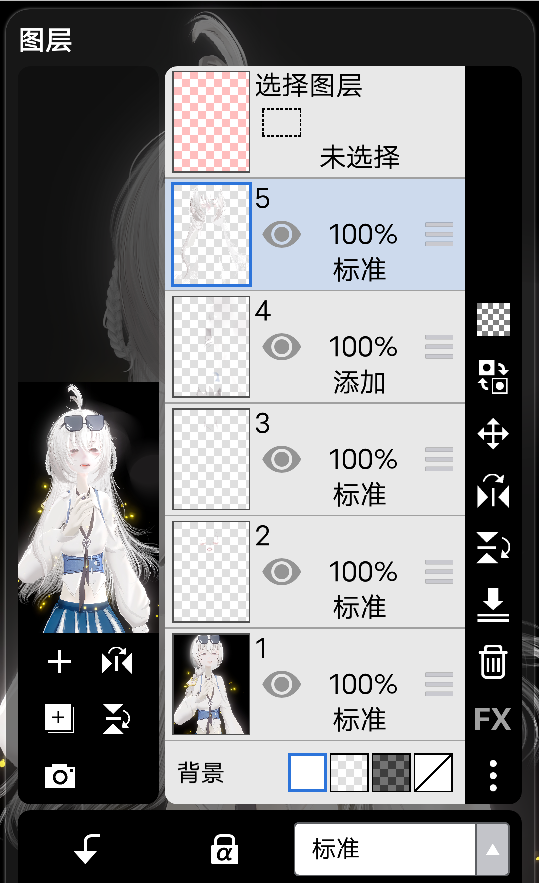
Task: Toggle visibility of layer 4 添加
Action: click(282, 346)
